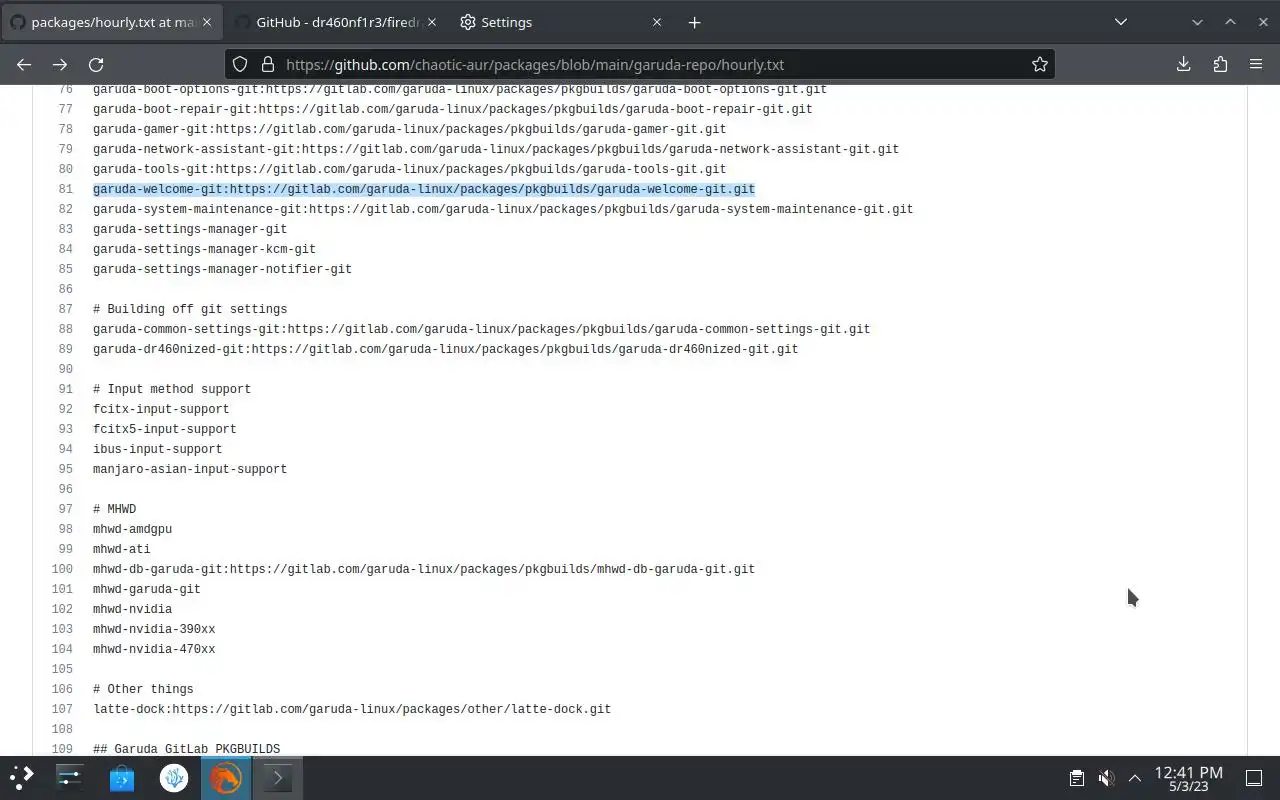
Task: Switch to Settings tab
Action: pyautogui.click(x=561, y=22)
